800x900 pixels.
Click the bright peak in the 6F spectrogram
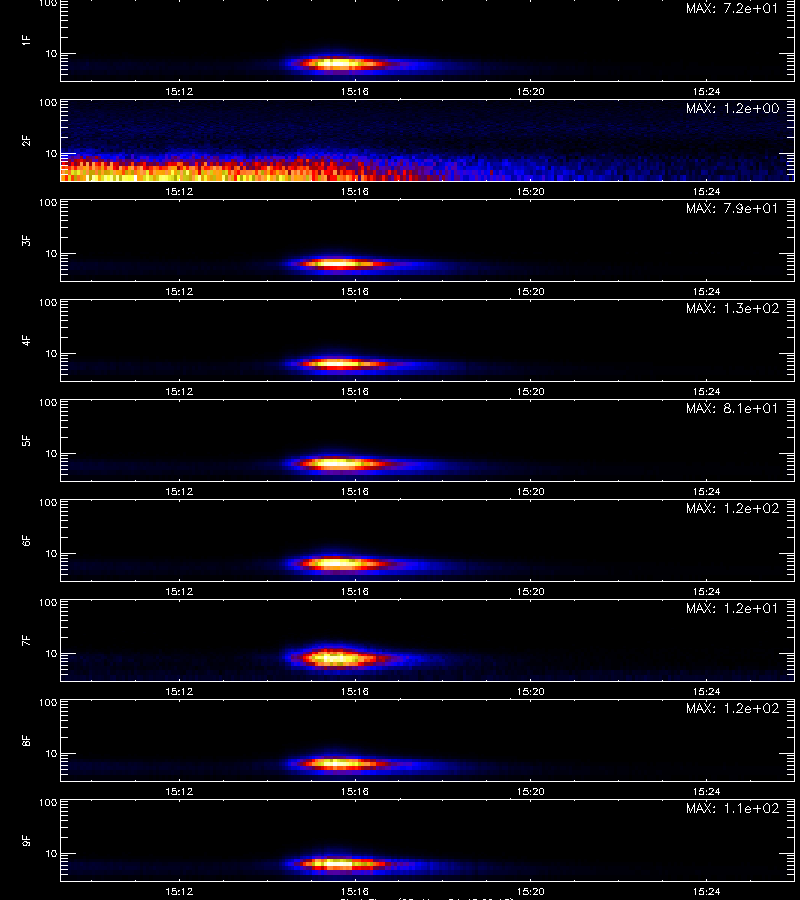339,564
